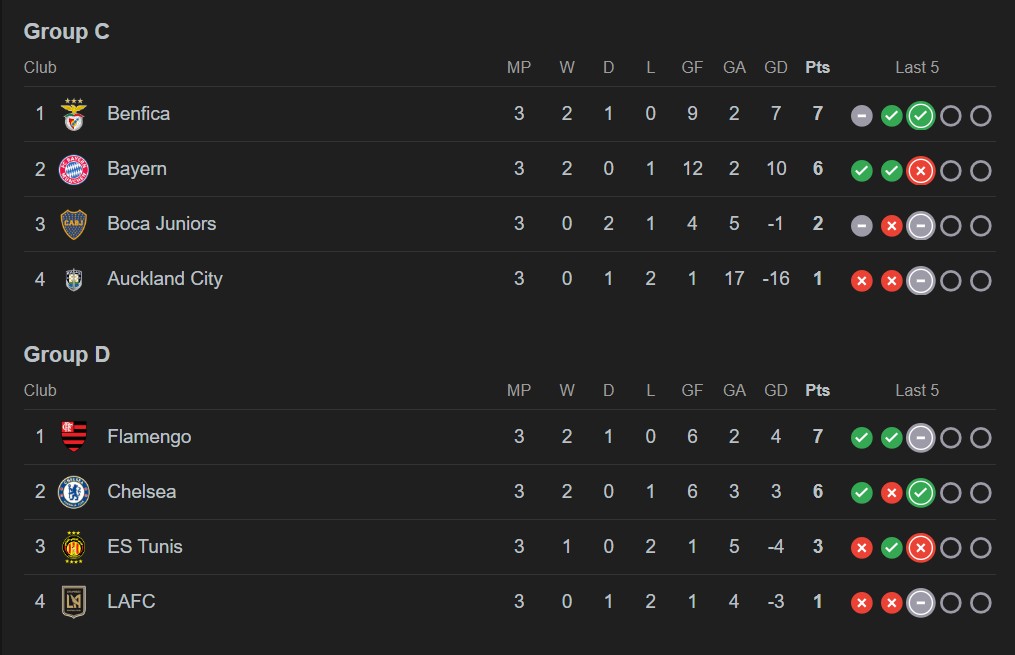
Task: Click the Last 5 header in Group D
Action: click(917, 391)
